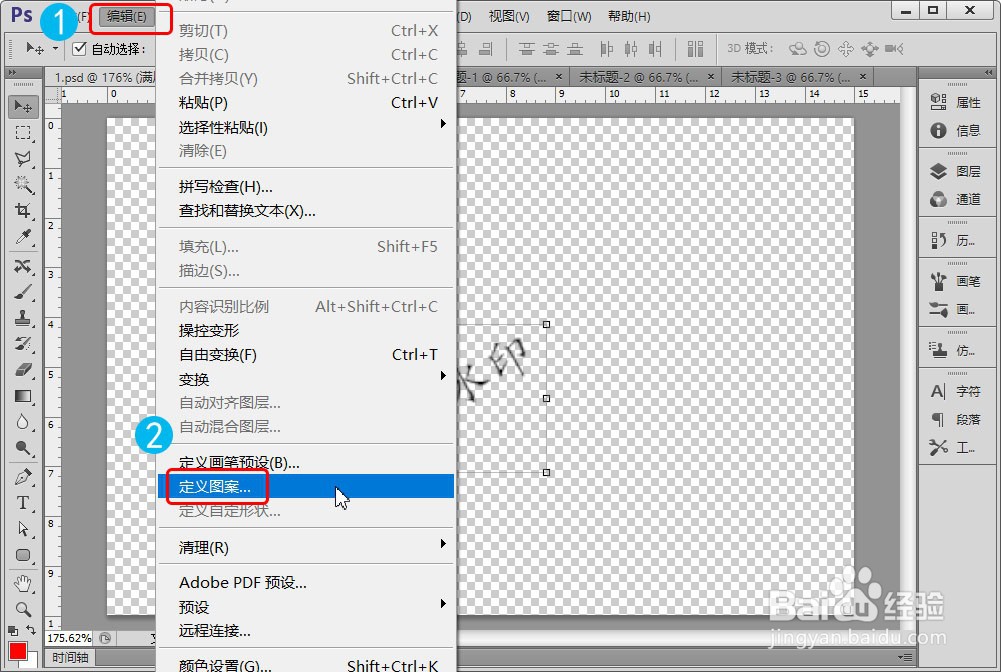Open the 时间轴 timeline tab
Screen dimensions: 1001x672
click(70, 657)
